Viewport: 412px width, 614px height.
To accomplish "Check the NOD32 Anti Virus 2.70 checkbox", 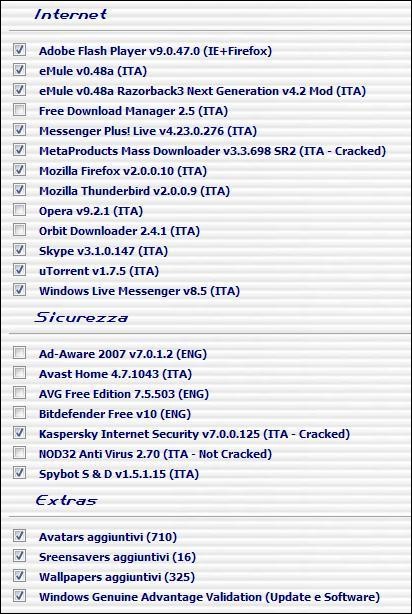I will (19, 453).
